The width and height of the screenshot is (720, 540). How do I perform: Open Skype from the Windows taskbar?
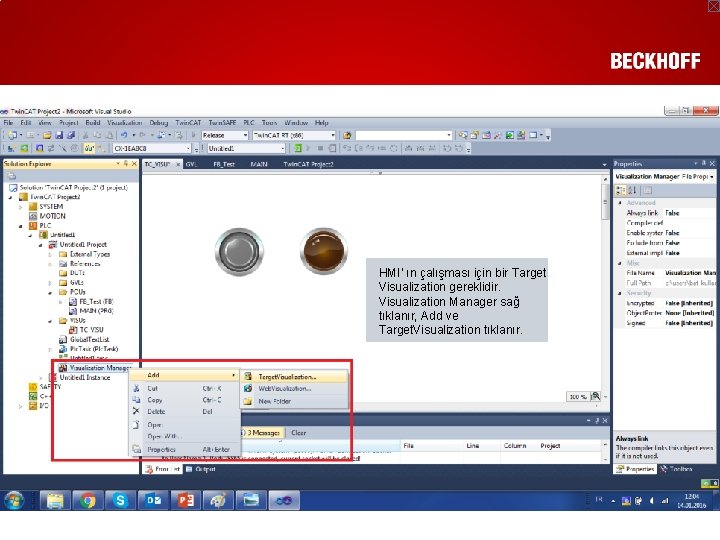pos(120,500)
